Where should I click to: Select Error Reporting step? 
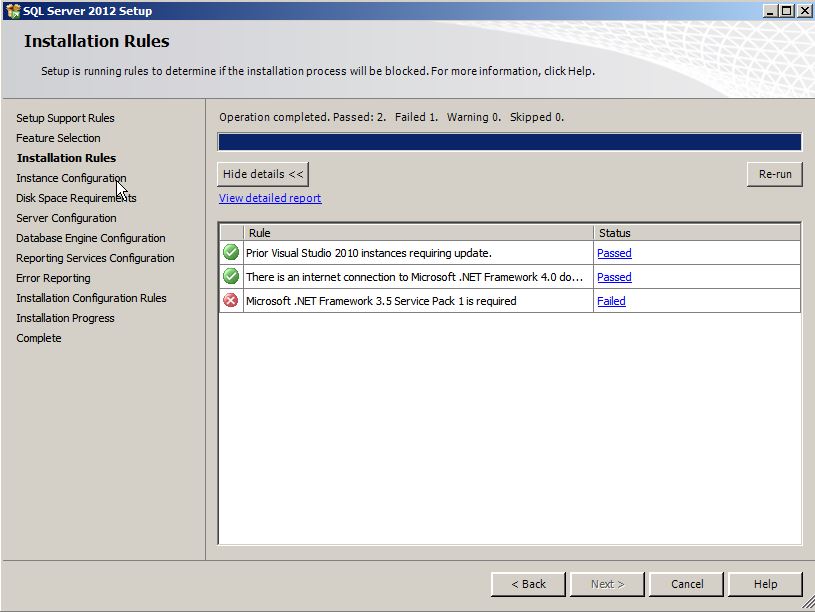click(53, 278)
